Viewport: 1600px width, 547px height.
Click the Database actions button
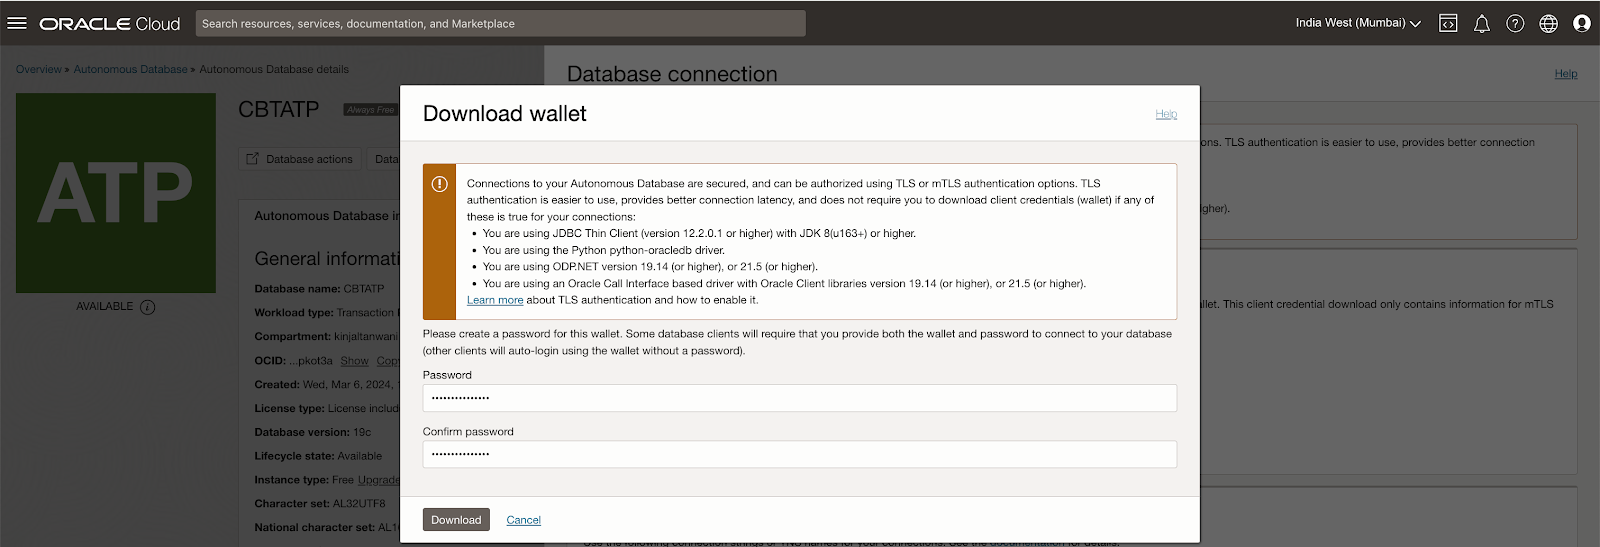pyautogui.click(x=300, y=159)
